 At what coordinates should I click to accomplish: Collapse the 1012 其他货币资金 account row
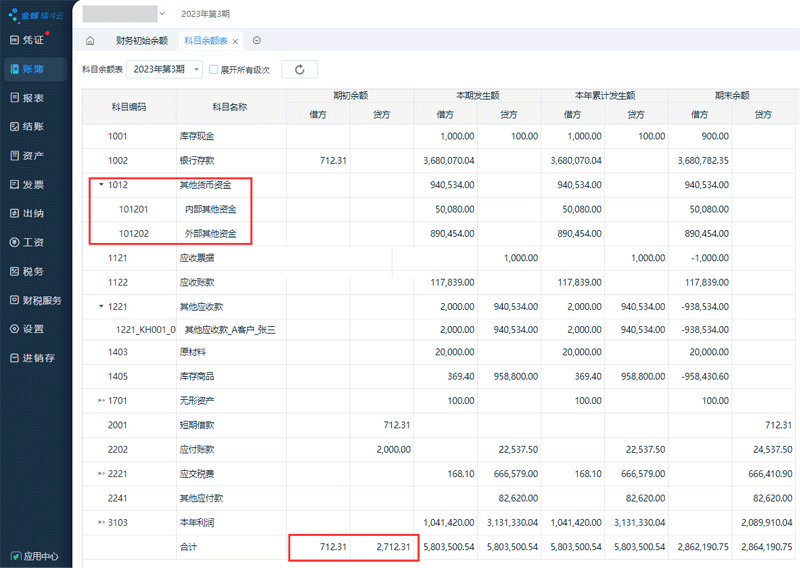point(101,185)
